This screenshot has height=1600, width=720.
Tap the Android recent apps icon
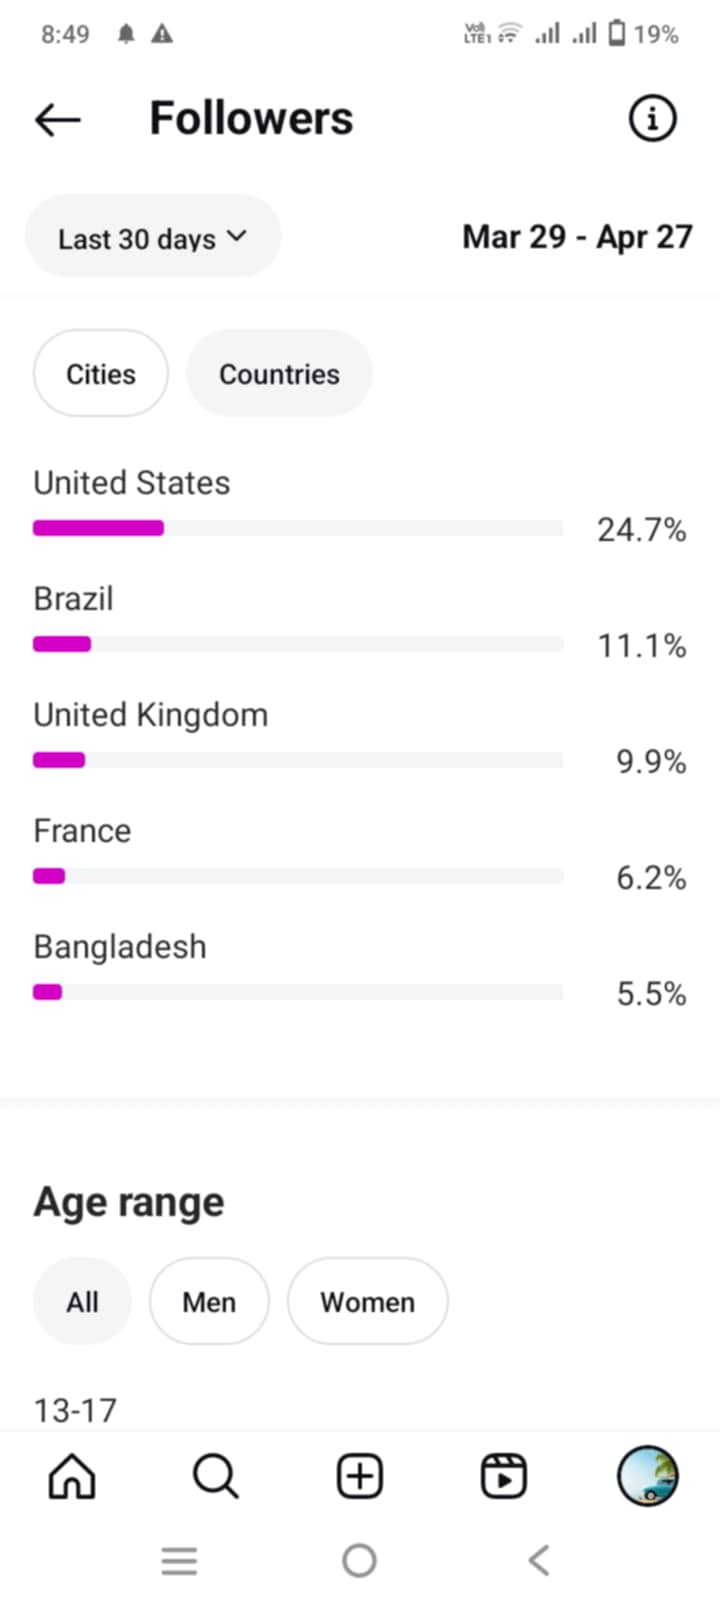[179, 1560]
